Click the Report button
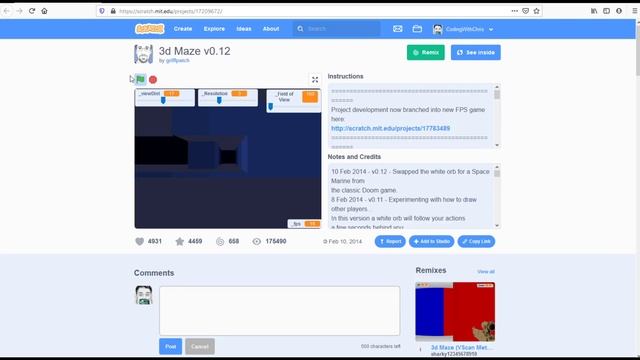Screen dimensions: 640x360 point(390,241)
